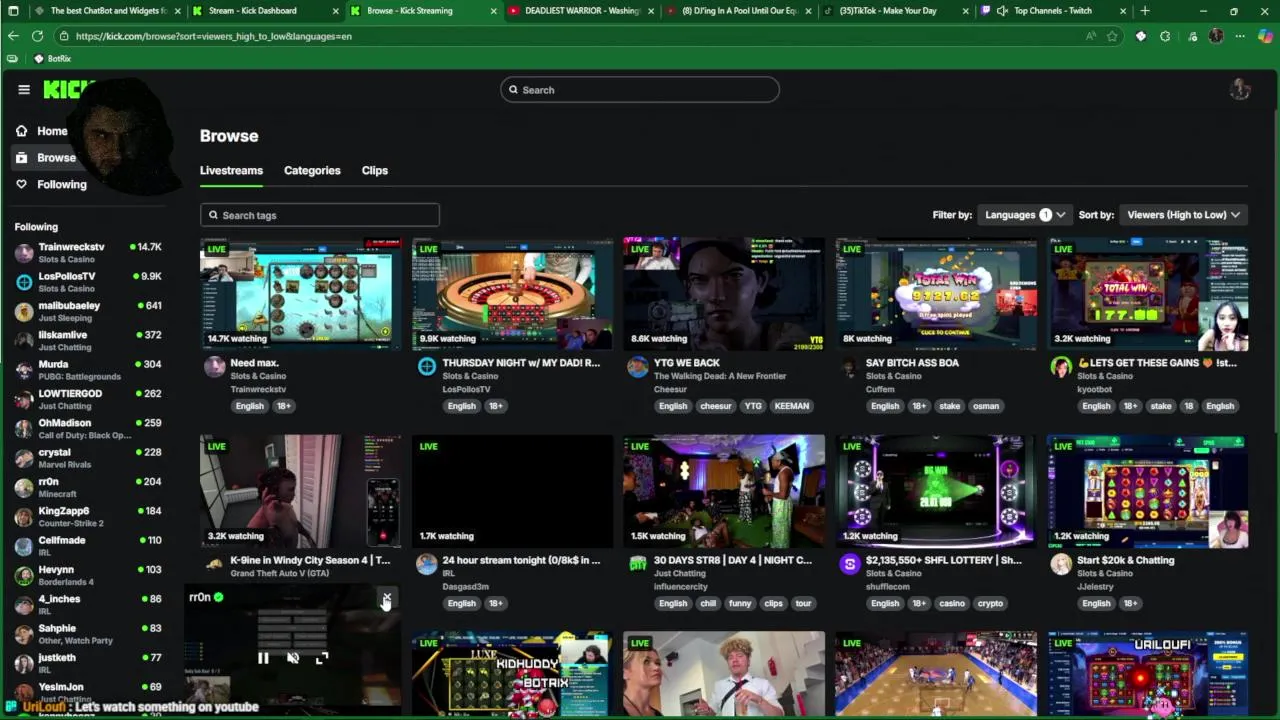Select the crypto tag under shufflecom

pyautogui.click(x=990, y=603)
